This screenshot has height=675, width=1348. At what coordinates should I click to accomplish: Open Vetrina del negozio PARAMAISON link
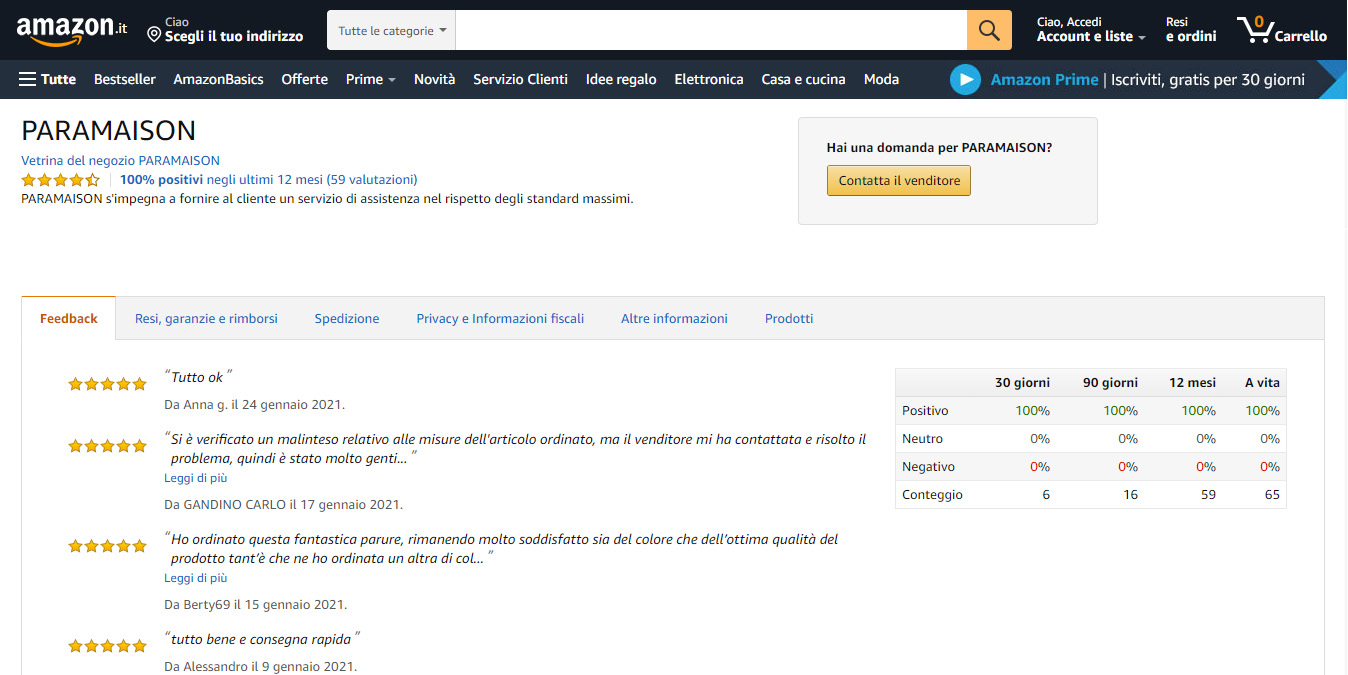[120, 160]
